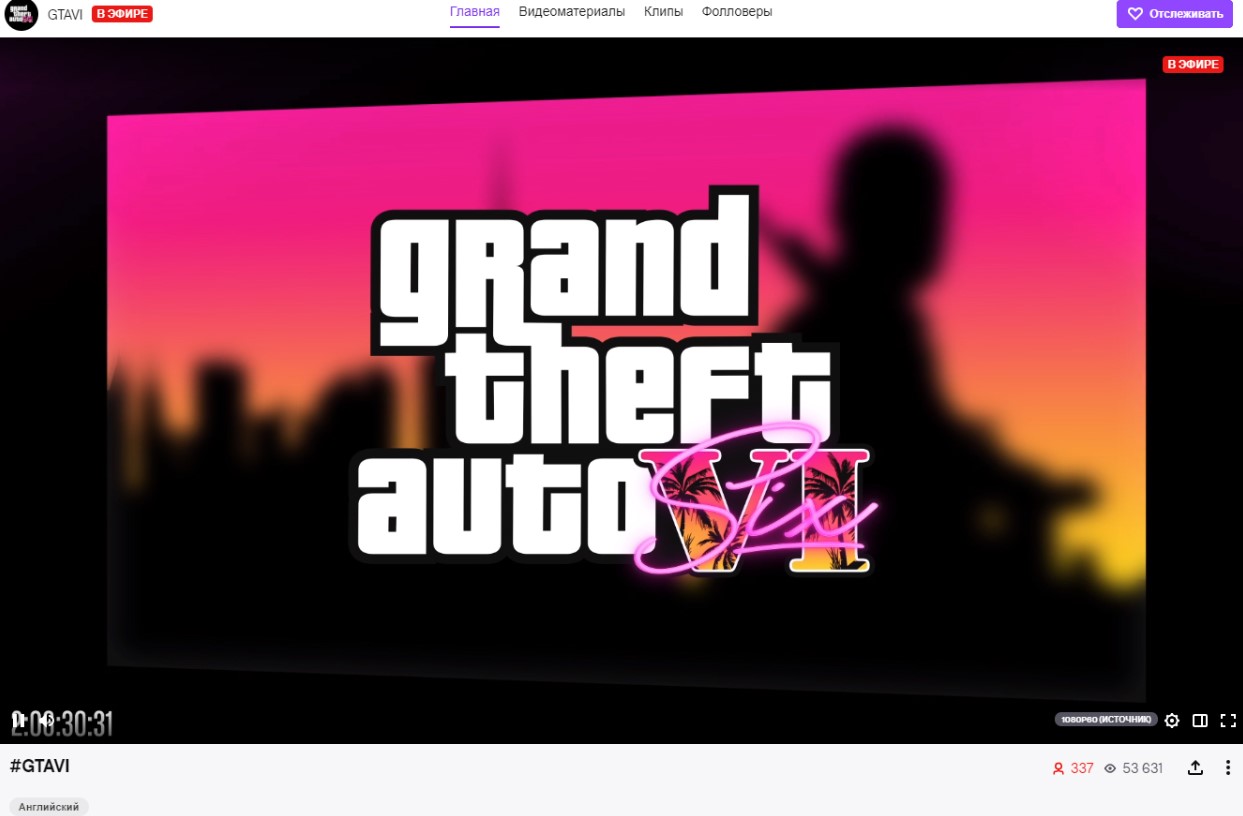The height and width of the screenshot is (816, 1243).
Task: Open the 1080p60 quality selector
Action: 1105,719
